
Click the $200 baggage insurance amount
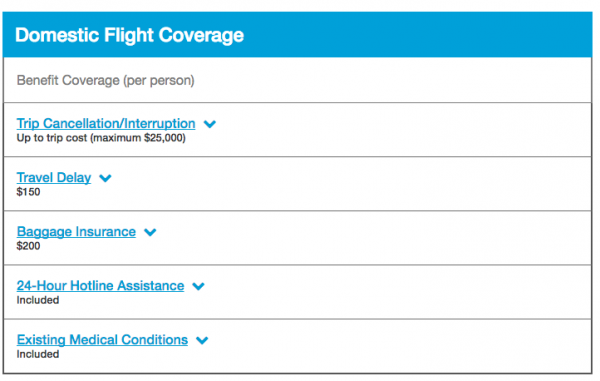(x=28, y=246)
